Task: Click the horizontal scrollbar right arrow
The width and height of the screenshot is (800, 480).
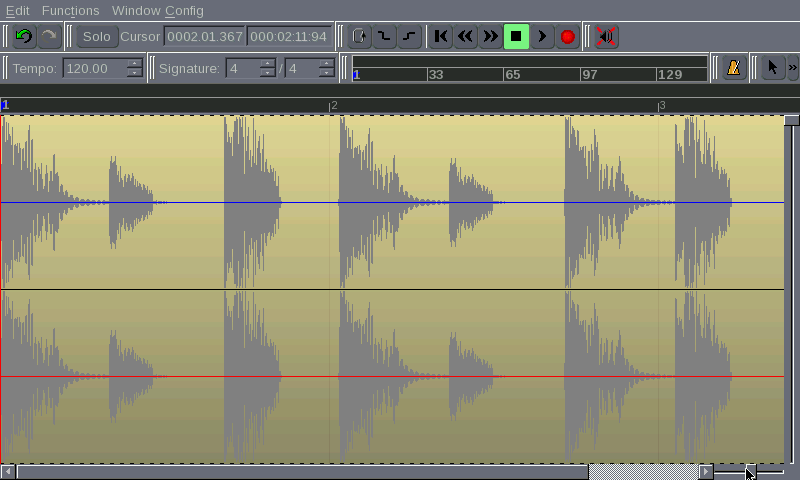Action: [x=706, y=472]
